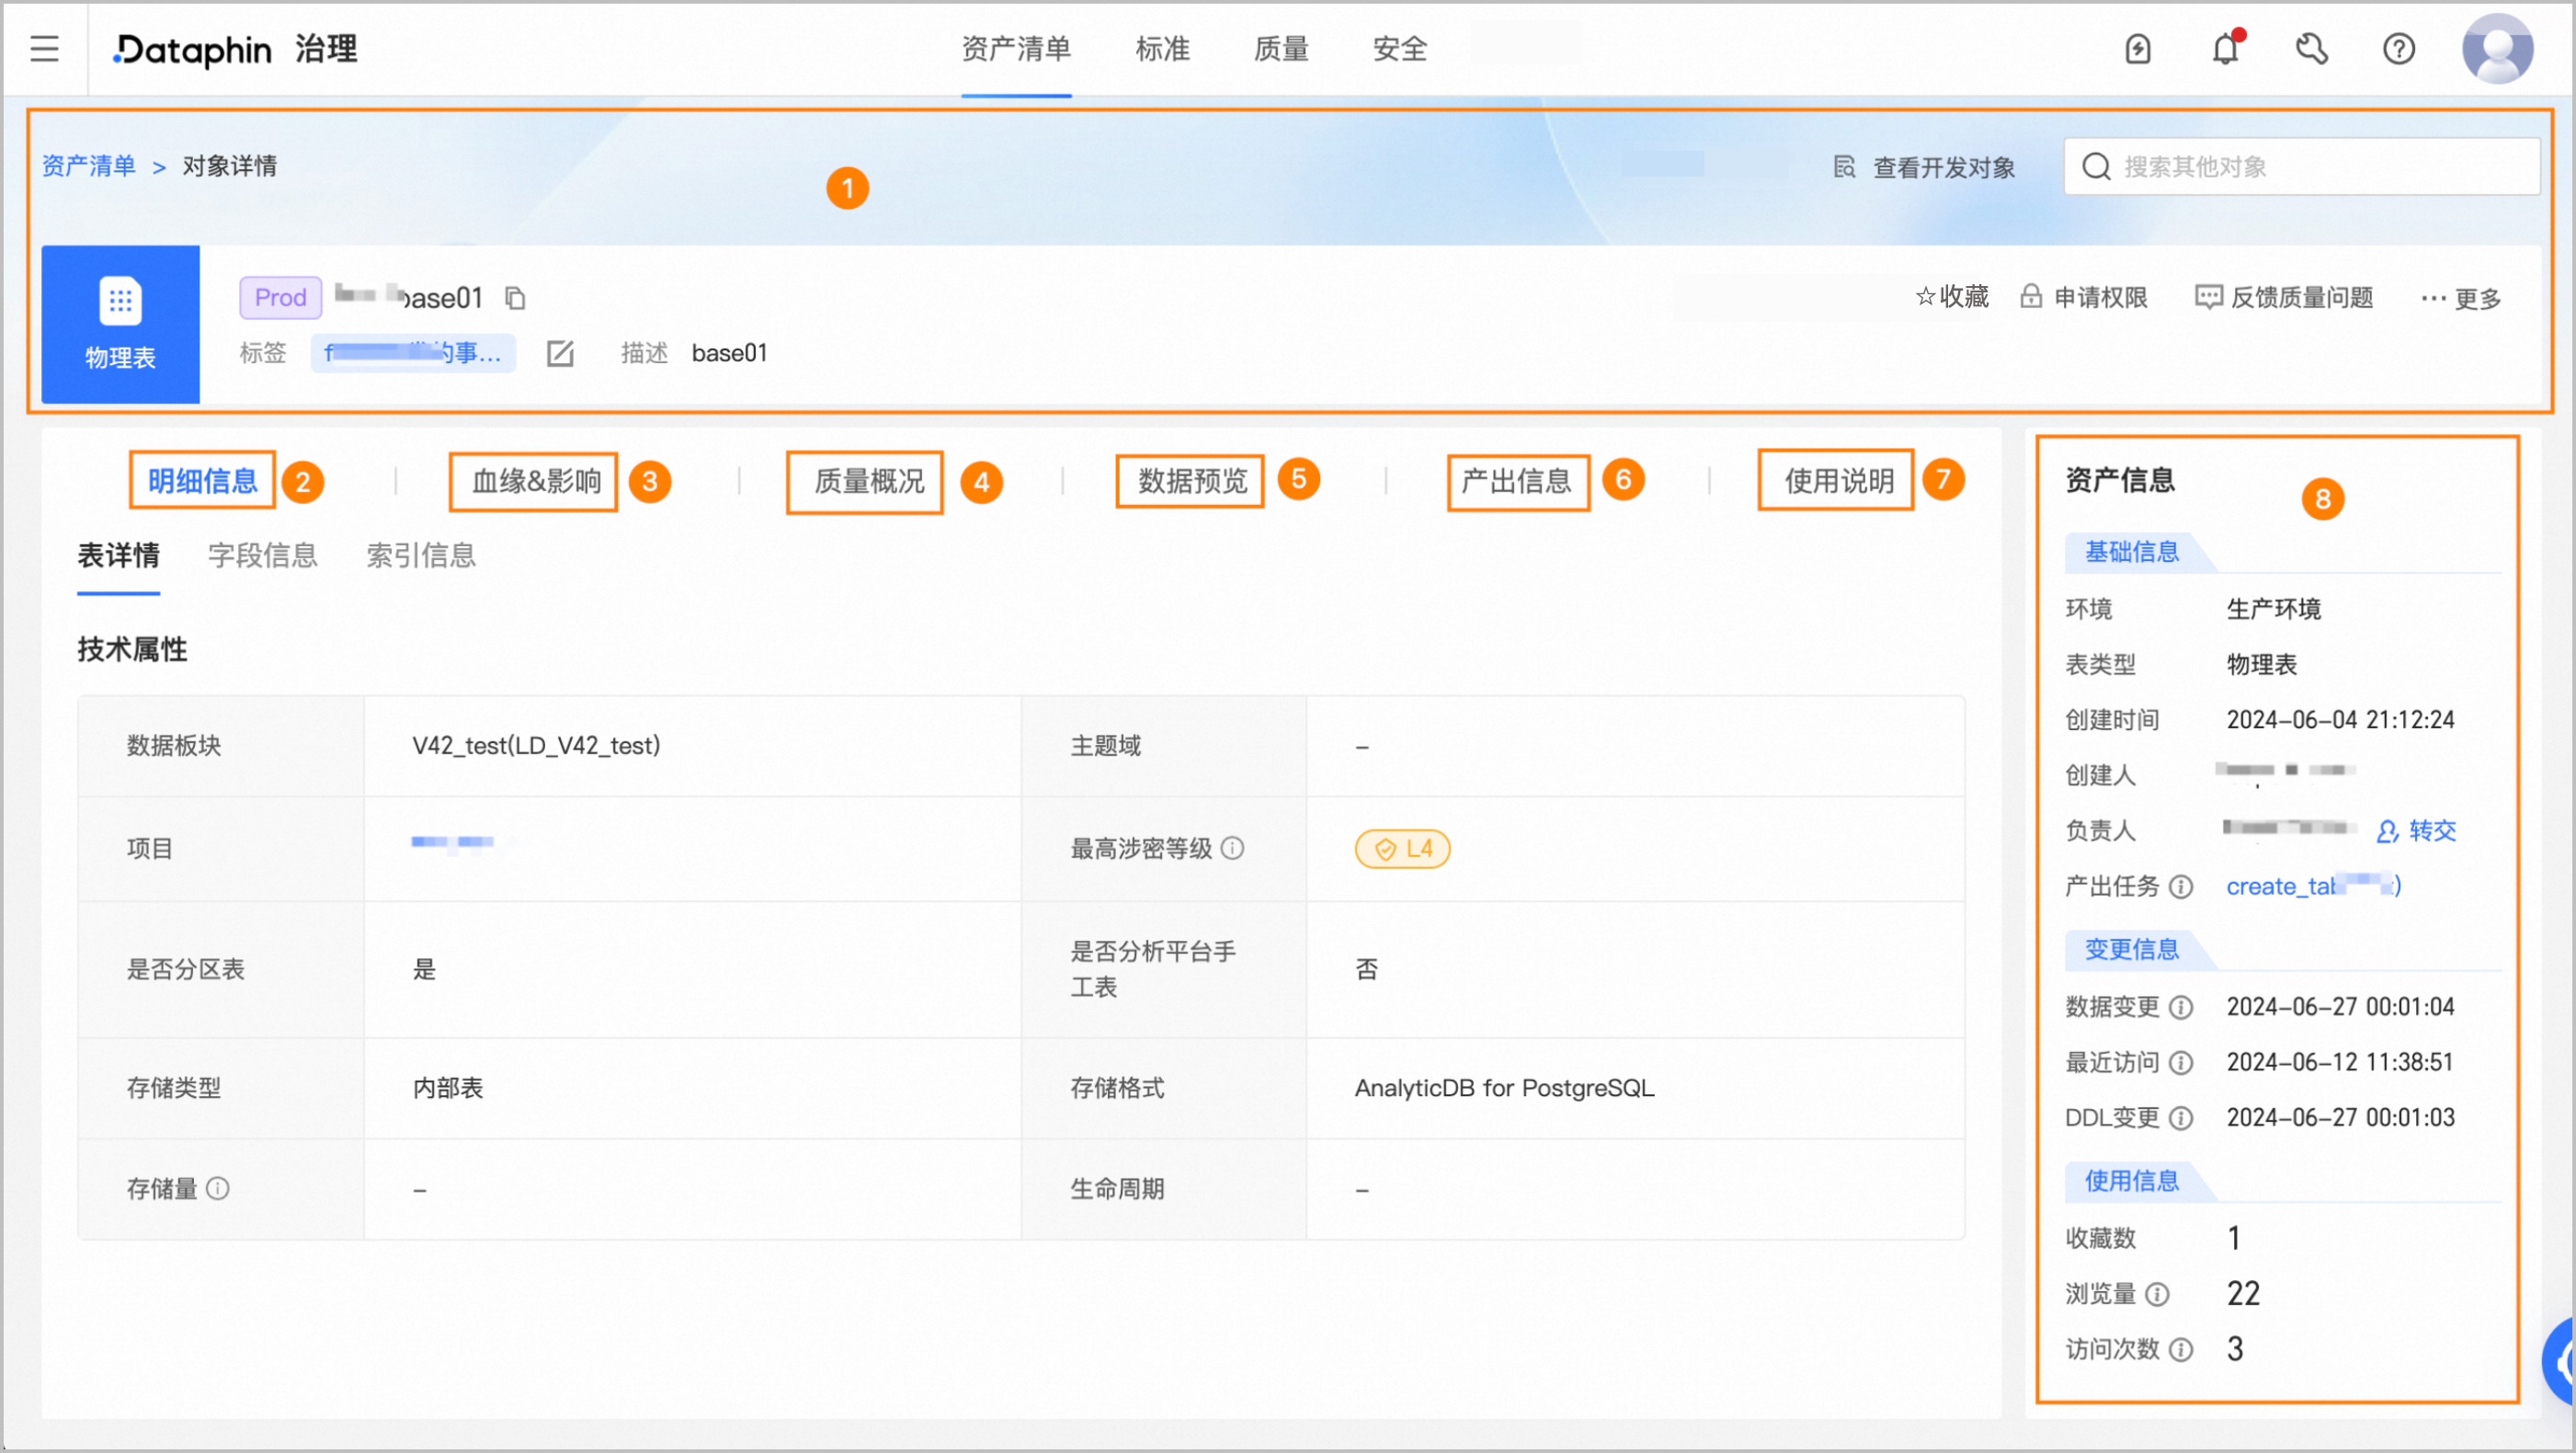
Task: Open the wrench settings icon
Action: point(2311,48)
